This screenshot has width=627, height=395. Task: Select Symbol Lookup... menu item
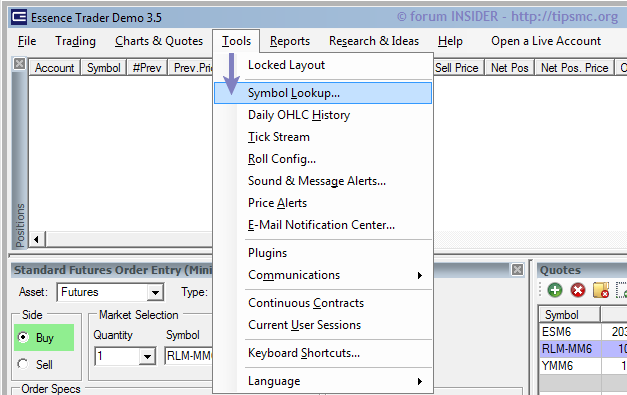tap(323, 93)
